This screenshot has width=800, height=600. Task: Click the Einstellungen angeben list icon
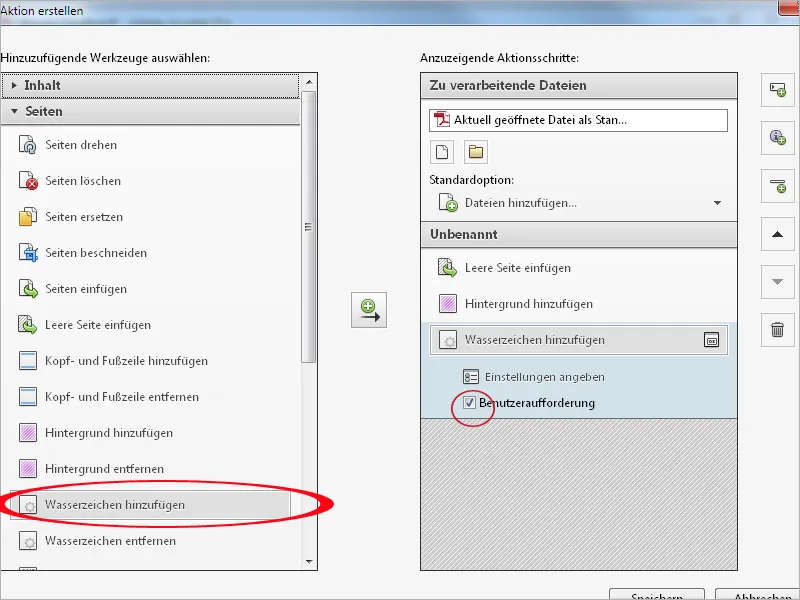coord(470,377)
